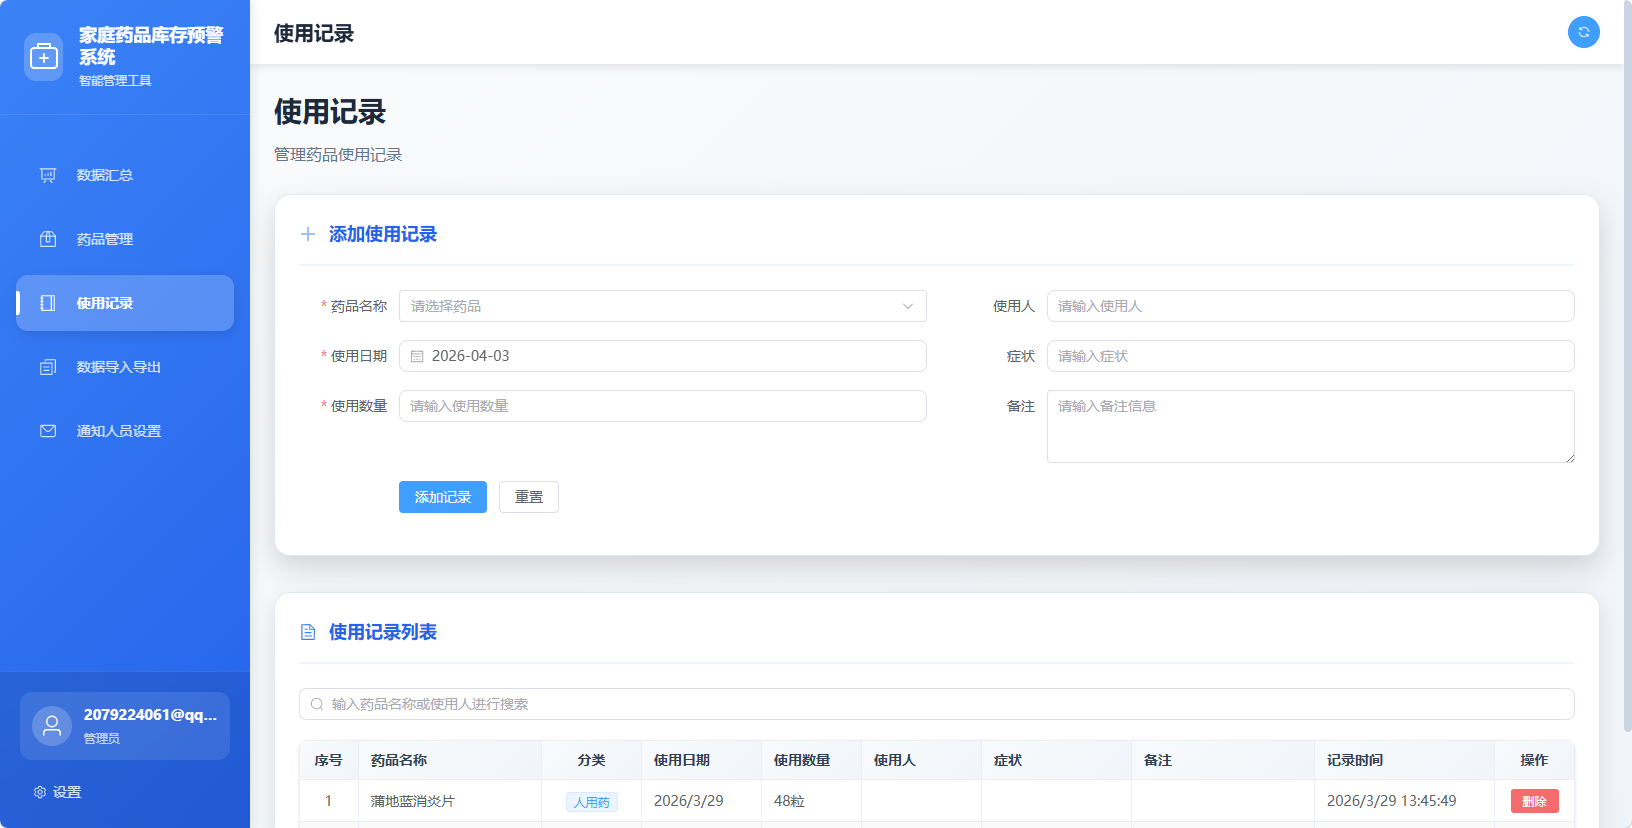Image resolution: width=1632 pixels, height=828 pixels.
Task: Click the 添加记录 button
Action: tap(443, 497)
